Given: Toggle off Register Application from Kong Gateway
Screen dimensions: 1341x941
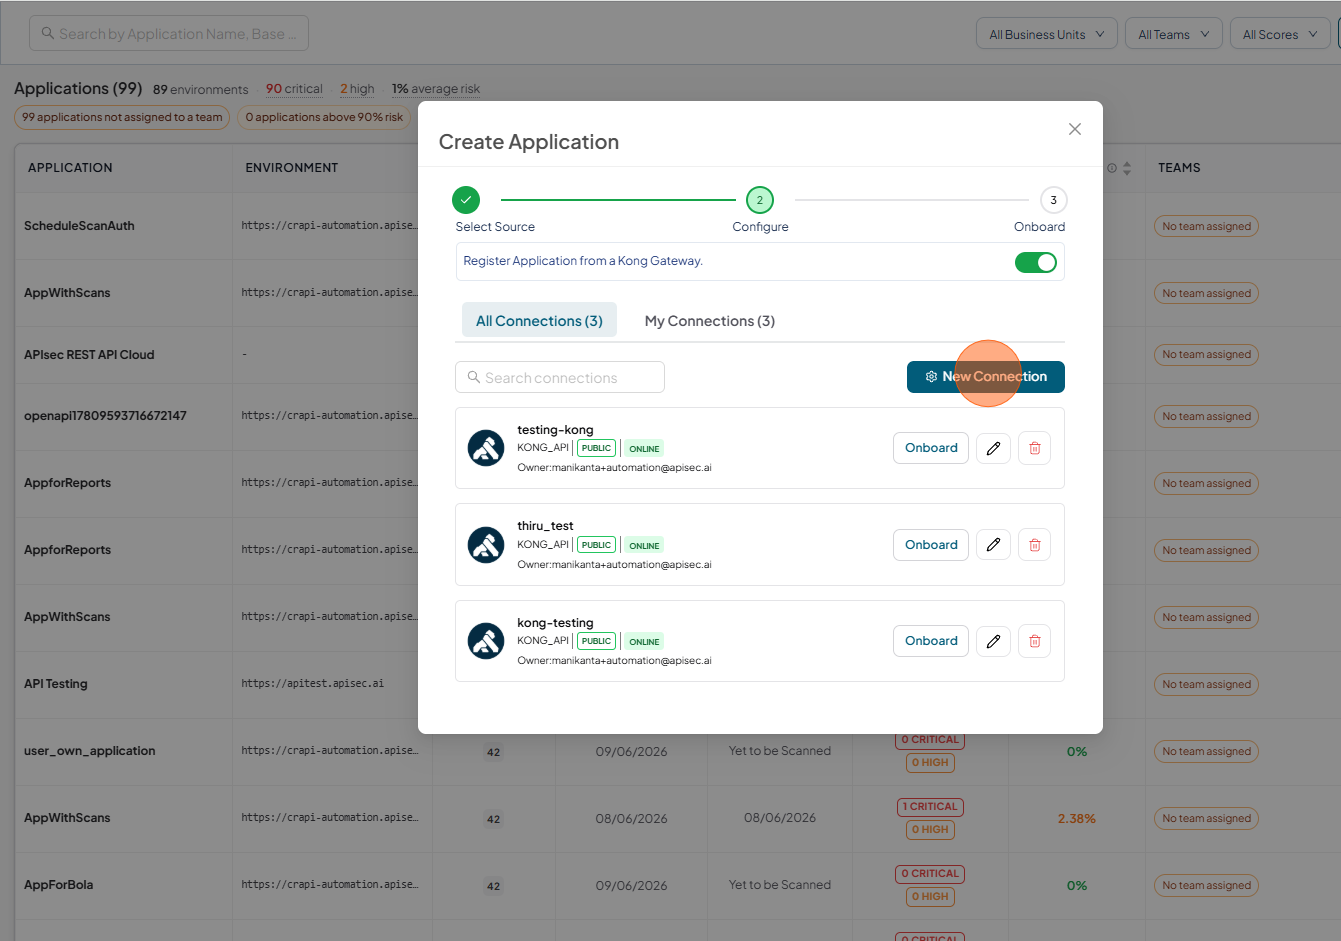Looking at the screenshot, I should (x=1036, y=262).
